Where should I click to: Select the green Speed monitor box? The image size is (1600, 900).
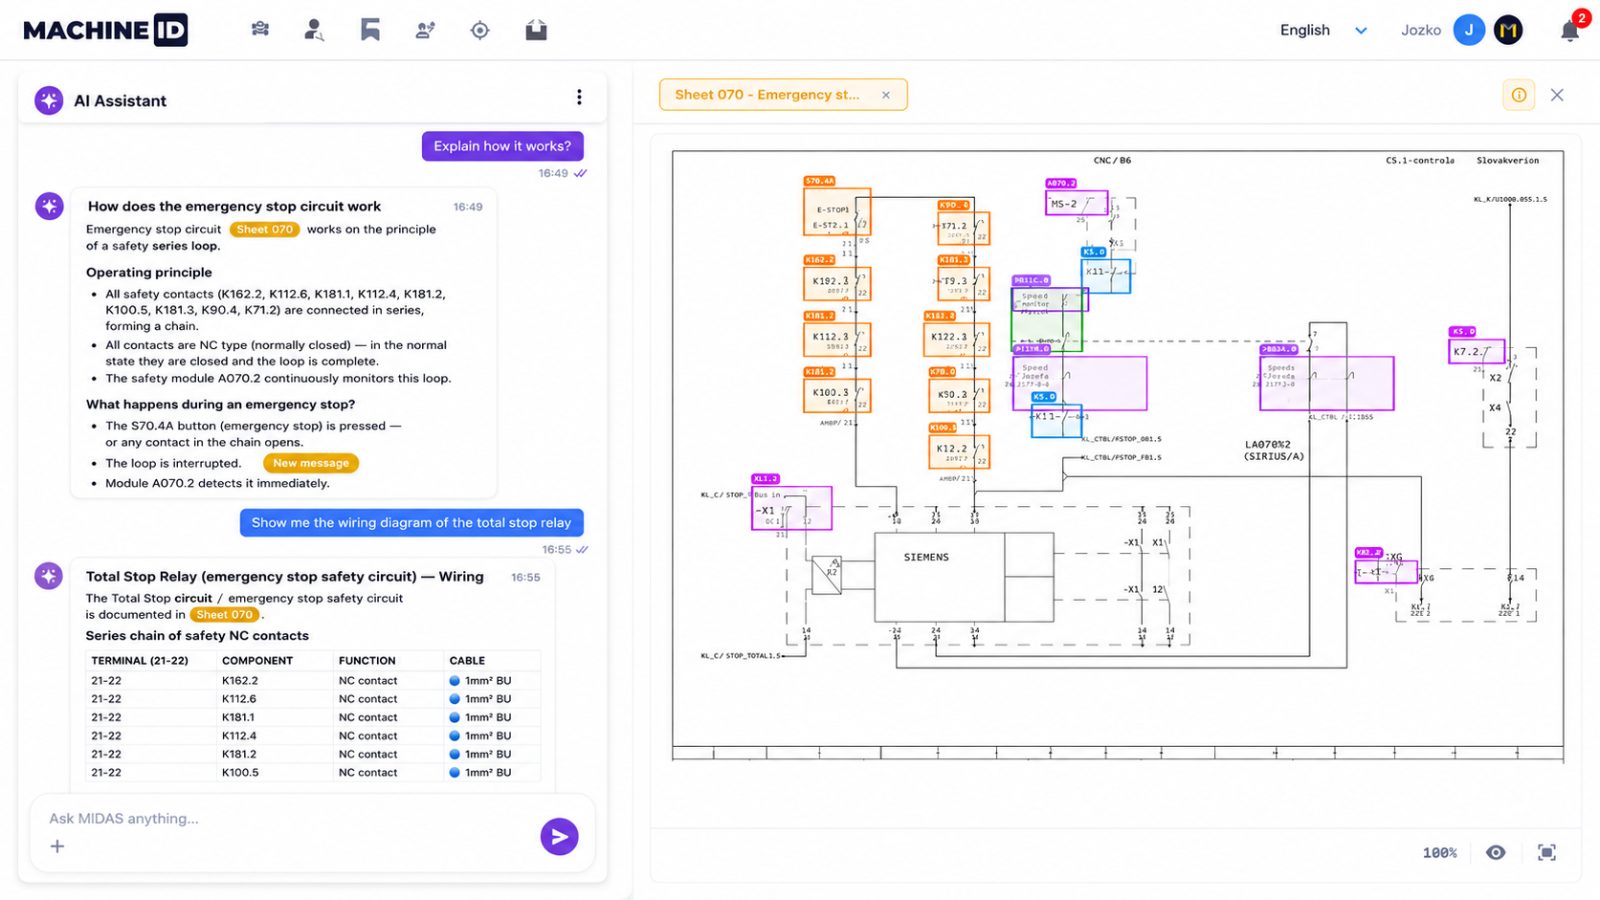tap(1047, 320)
